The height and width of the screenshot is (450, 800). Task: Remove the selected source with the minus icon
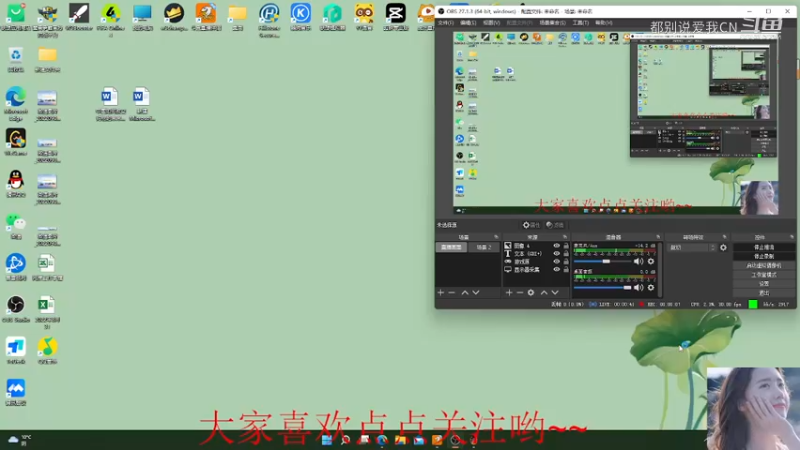point(519,292)
